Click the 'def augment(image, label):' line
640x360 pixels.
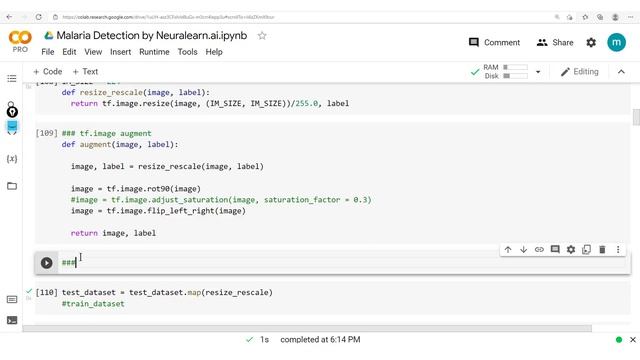120,144
